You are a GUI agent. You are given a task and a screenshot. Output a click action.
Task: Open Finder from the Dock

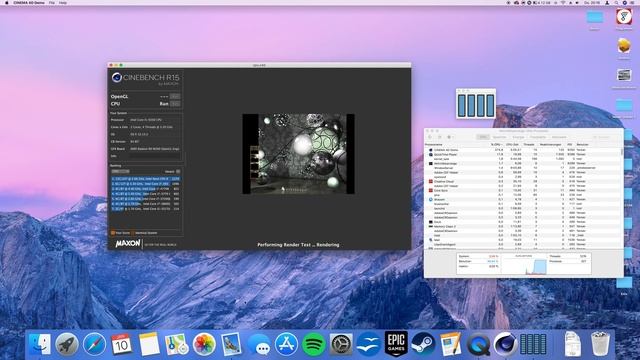39,344
